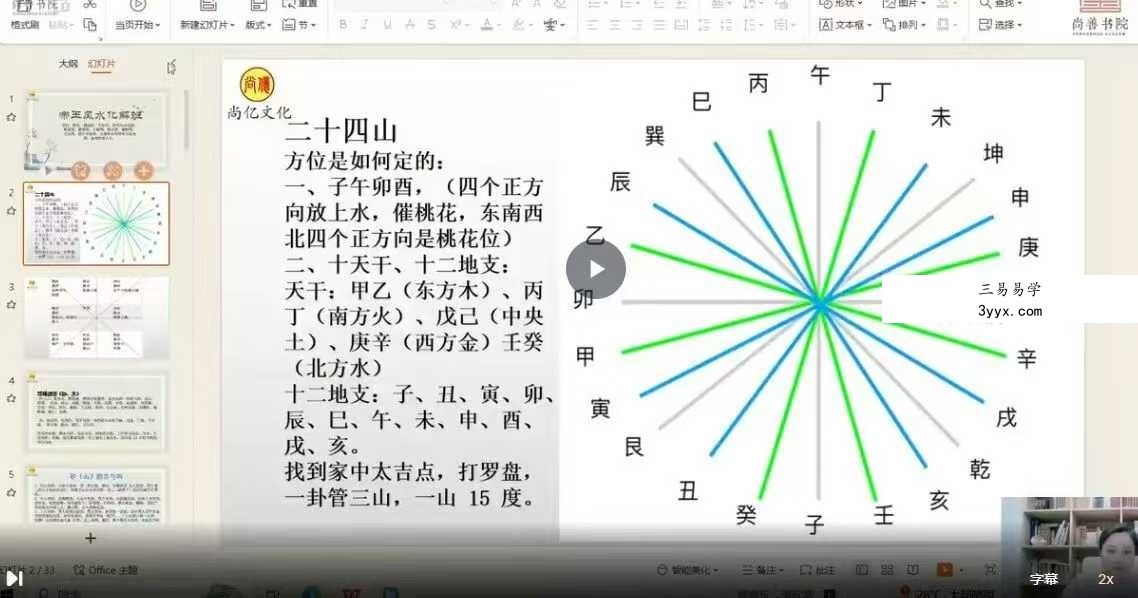Select slide 4 thumbnail
This screenshot has height=598, width=1138.
tap(97, 411)
